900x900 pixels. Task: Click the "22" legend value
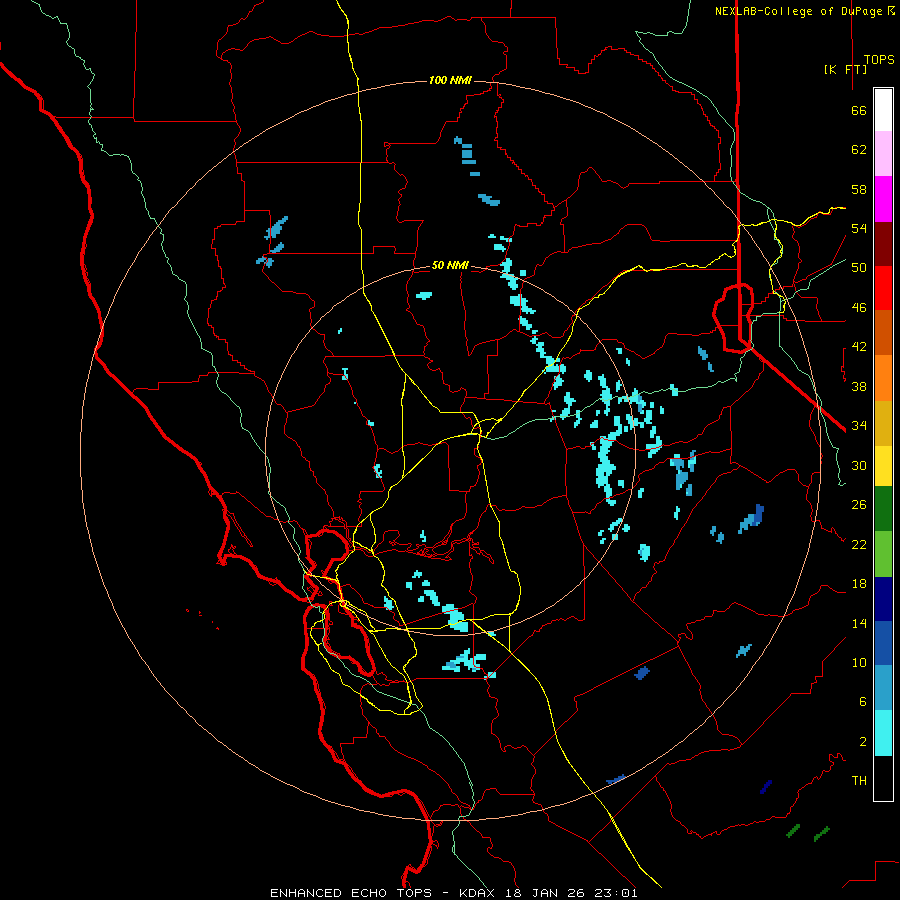click(x=859, y=544)
